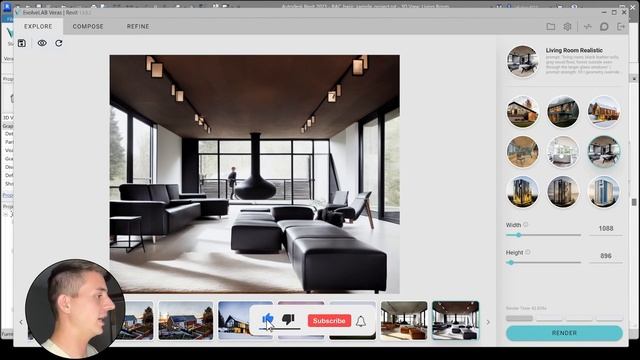Select the second tower preset in bottom row

click(x=563, y=192)
